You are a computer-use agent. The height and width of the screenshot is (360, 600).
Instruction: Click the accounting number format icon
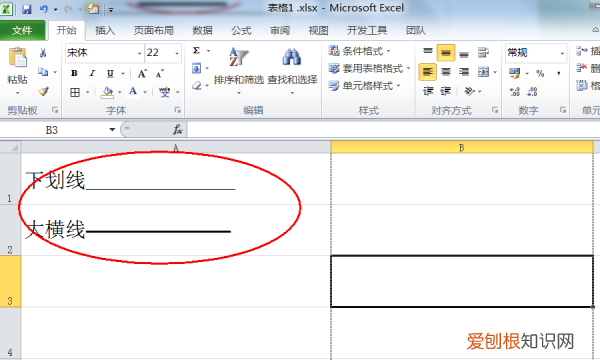pyautogui.click(x=514, y=73)
